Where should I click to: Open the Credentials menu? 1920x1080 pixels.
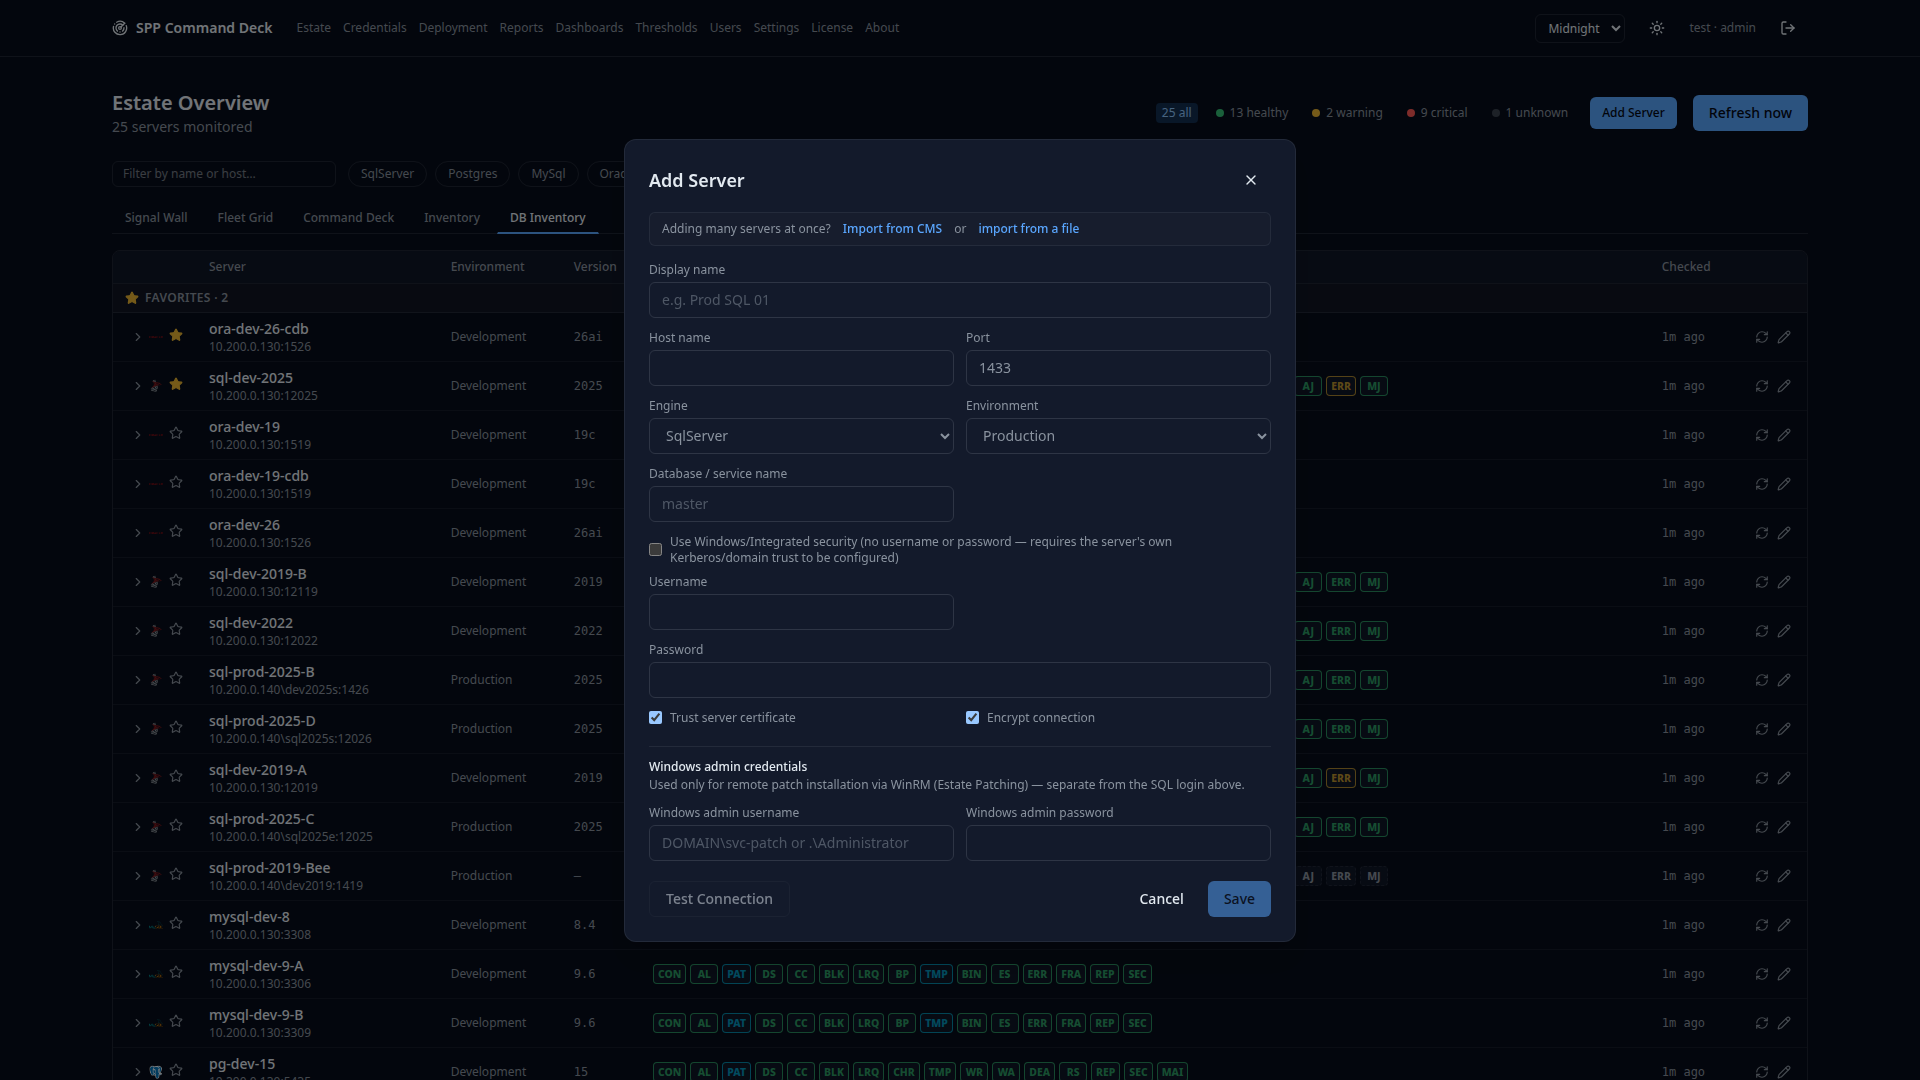click(x=374, y=28)
